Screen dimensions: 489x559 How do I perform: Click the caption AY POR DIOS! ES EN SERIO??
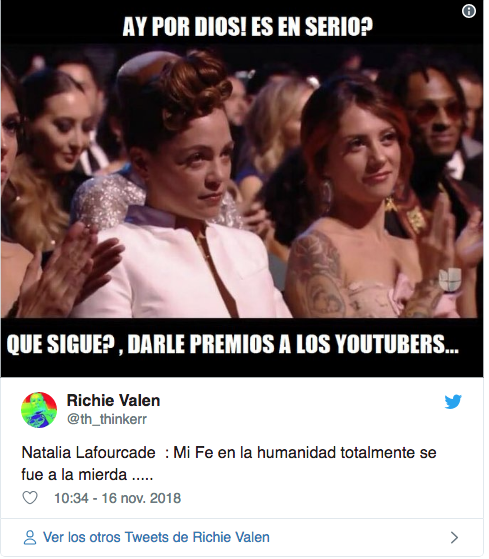(x=250, y=27)
